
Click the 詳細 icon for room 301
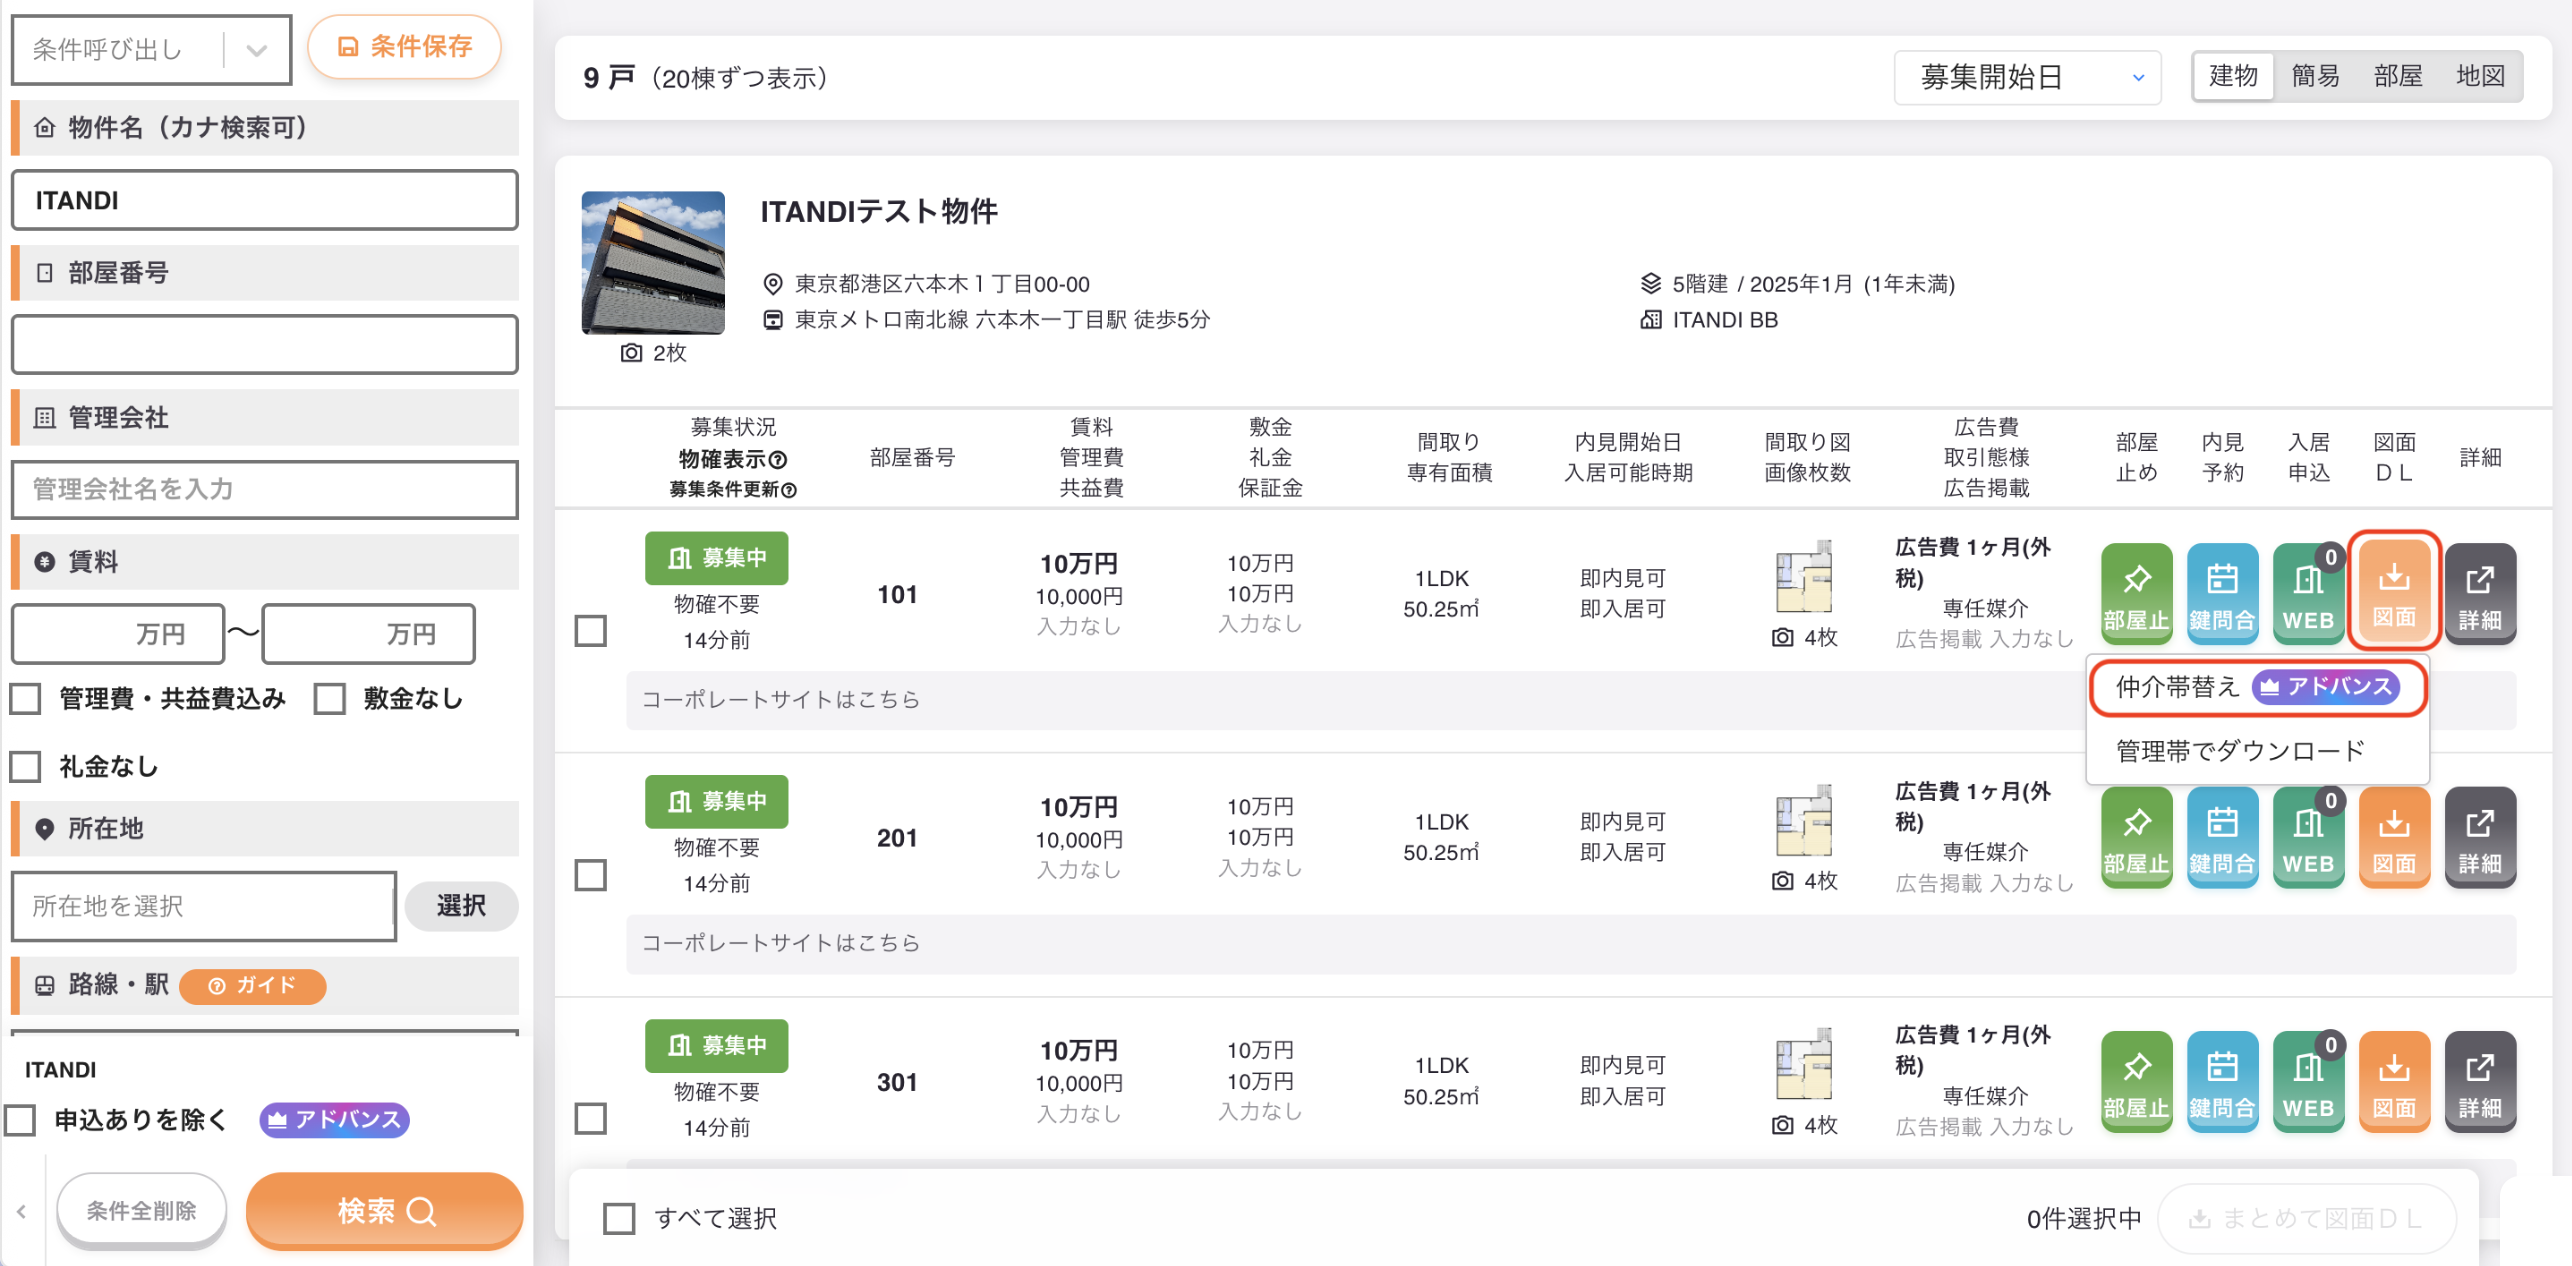pos(2480,1081)
